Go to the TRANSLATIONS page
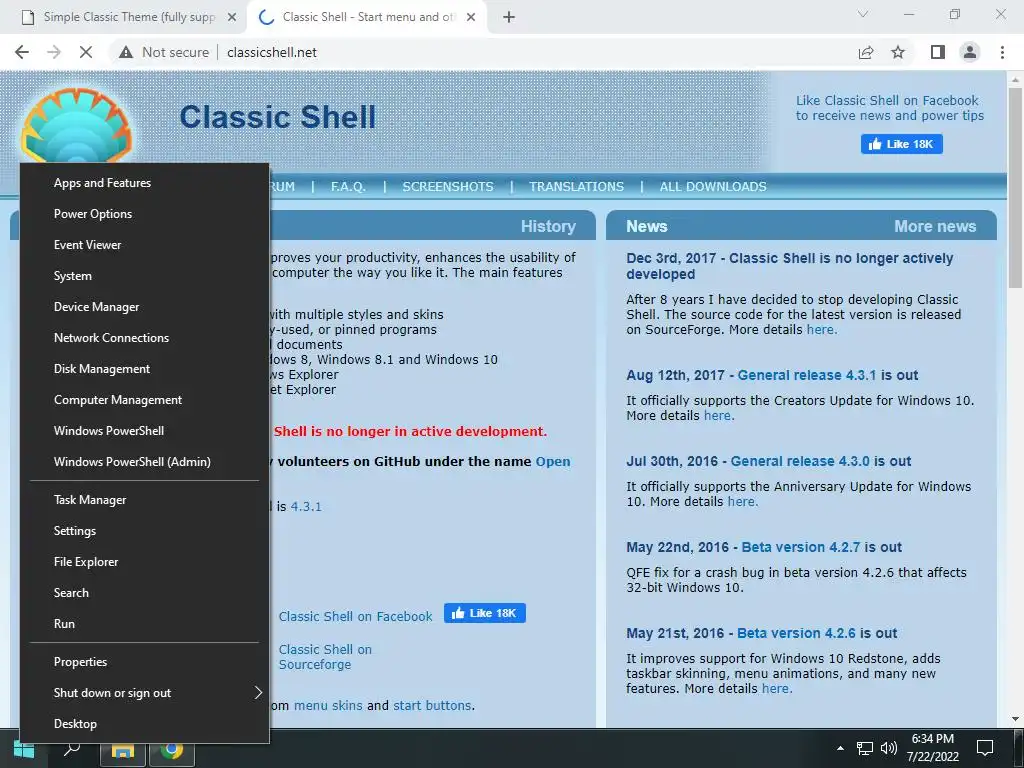 tap(577, 187)
